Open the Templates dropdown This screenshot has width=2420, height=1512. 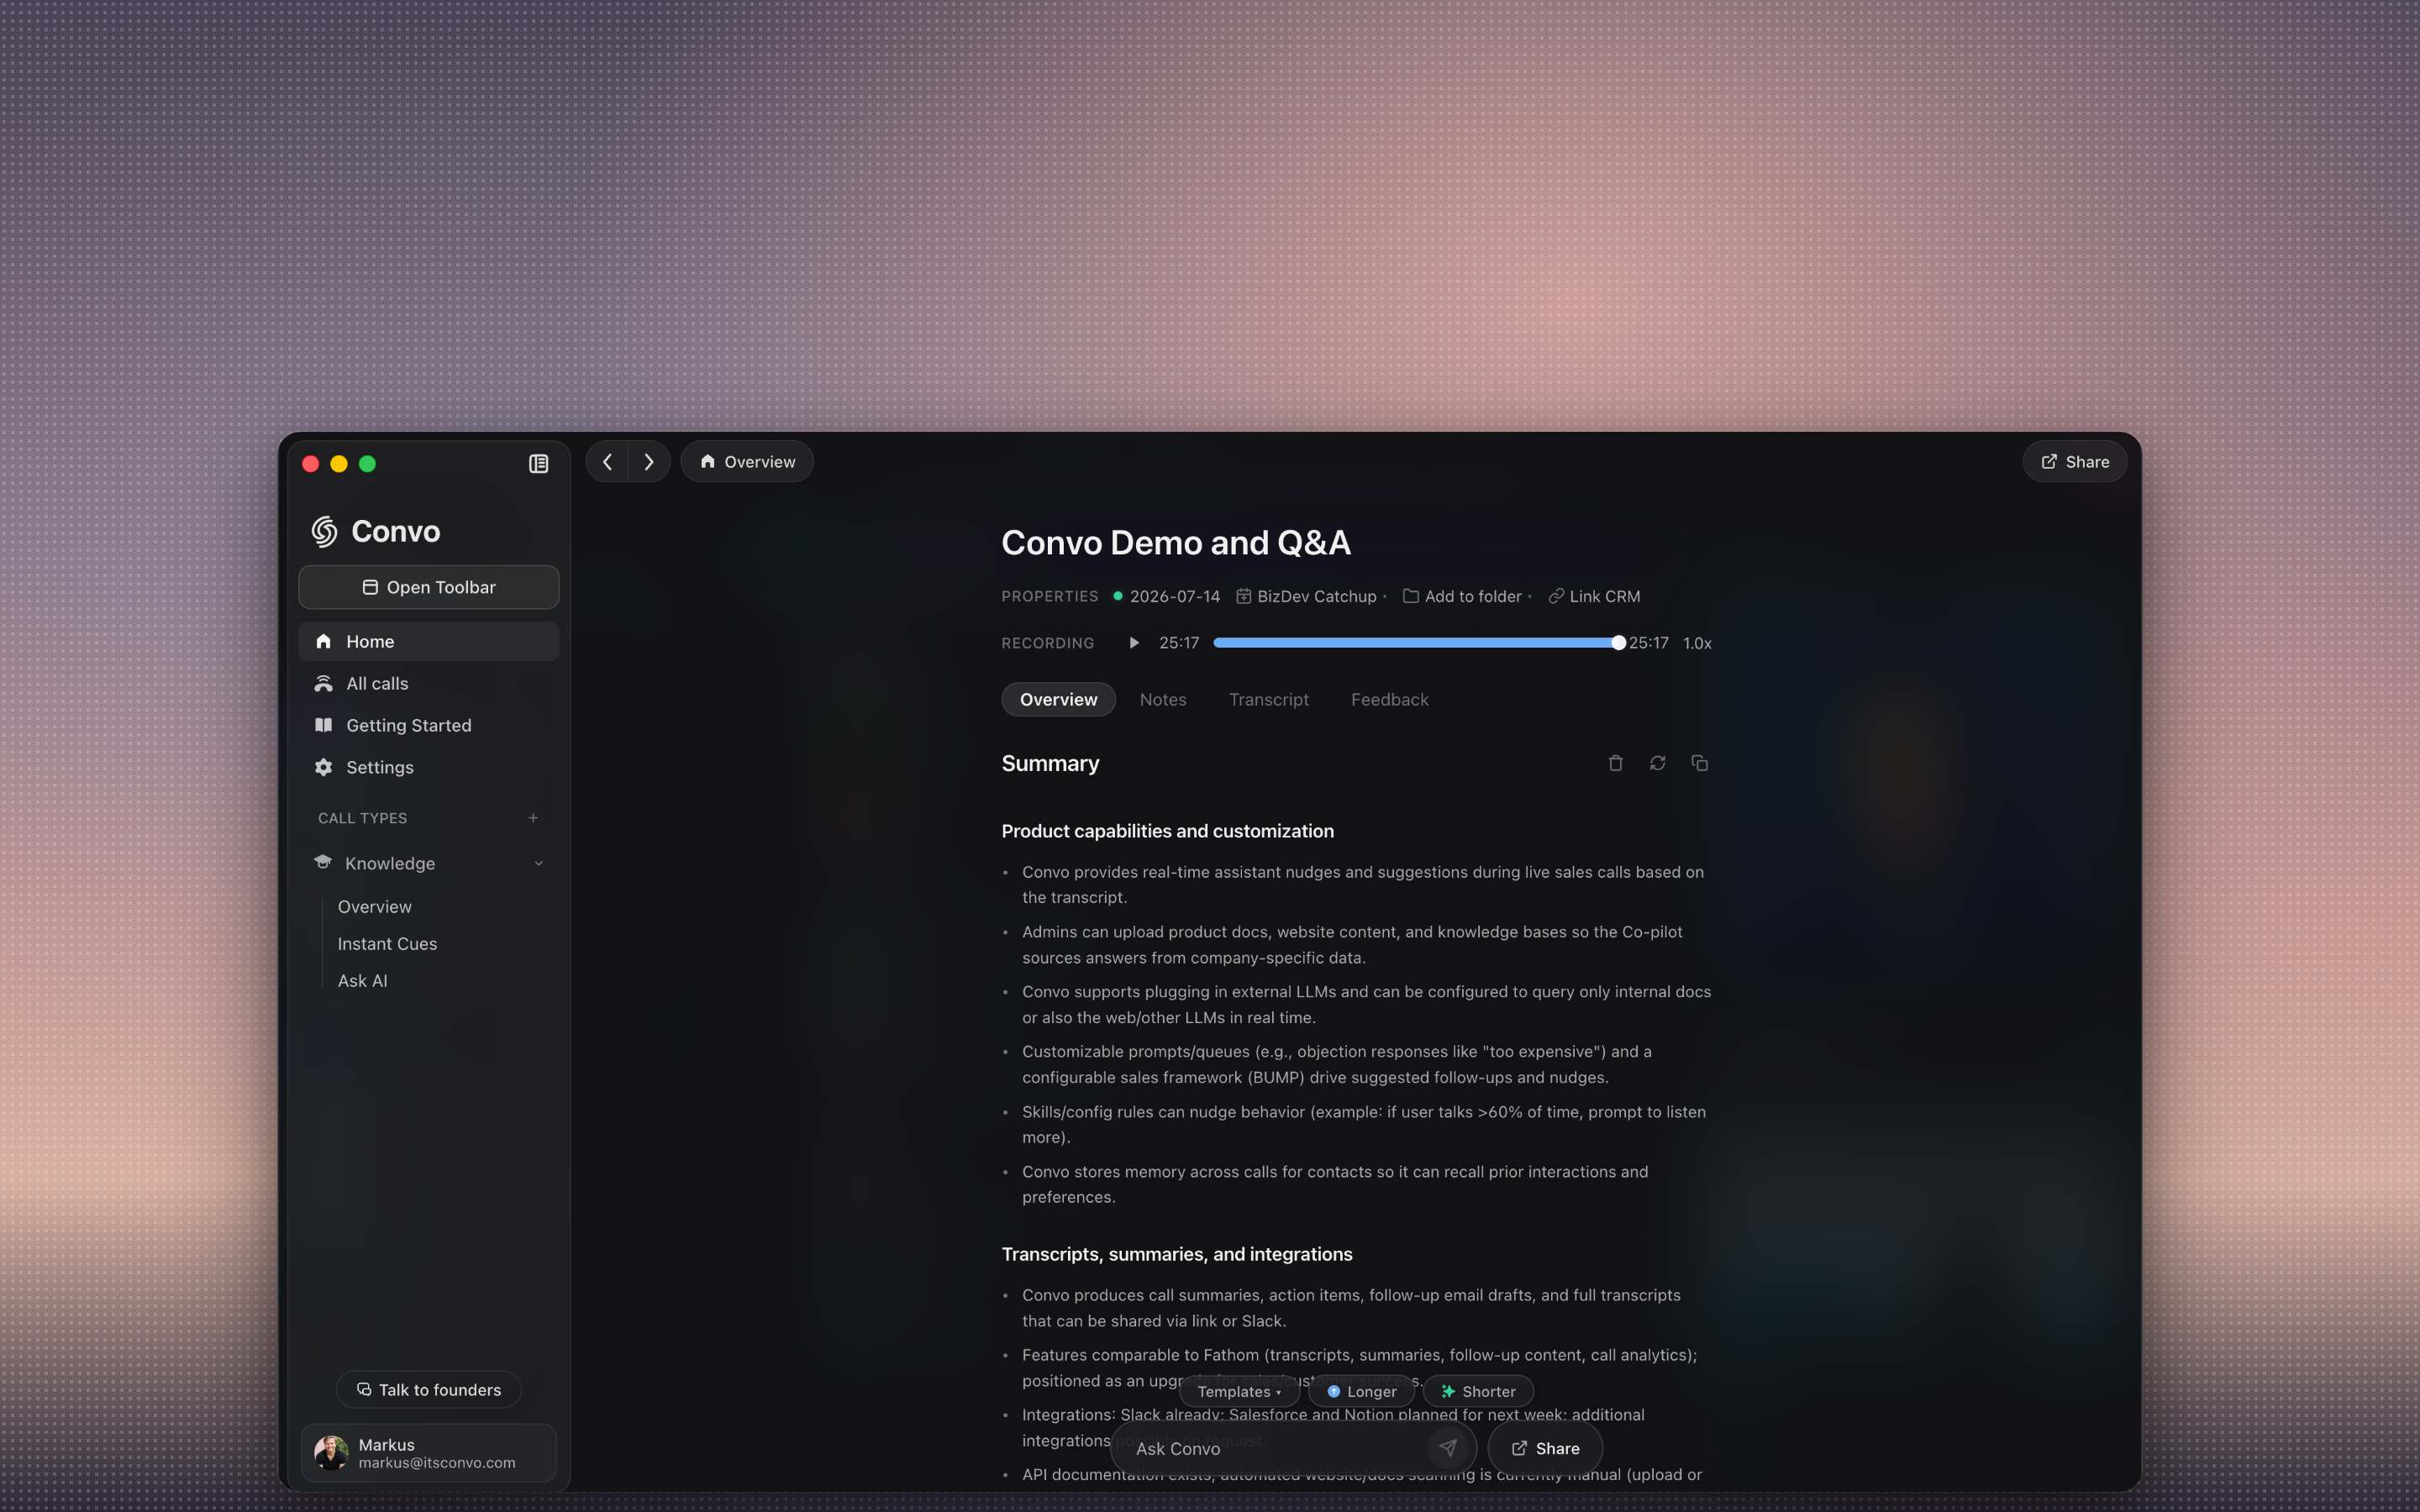coord(1239,1391)
